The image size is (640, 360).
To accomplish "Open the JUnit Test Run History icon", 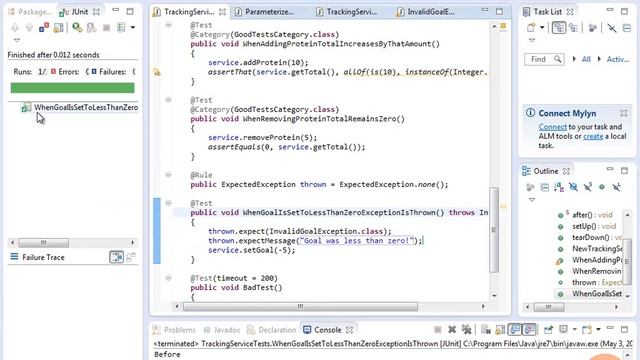I will [x=121, y=27].
